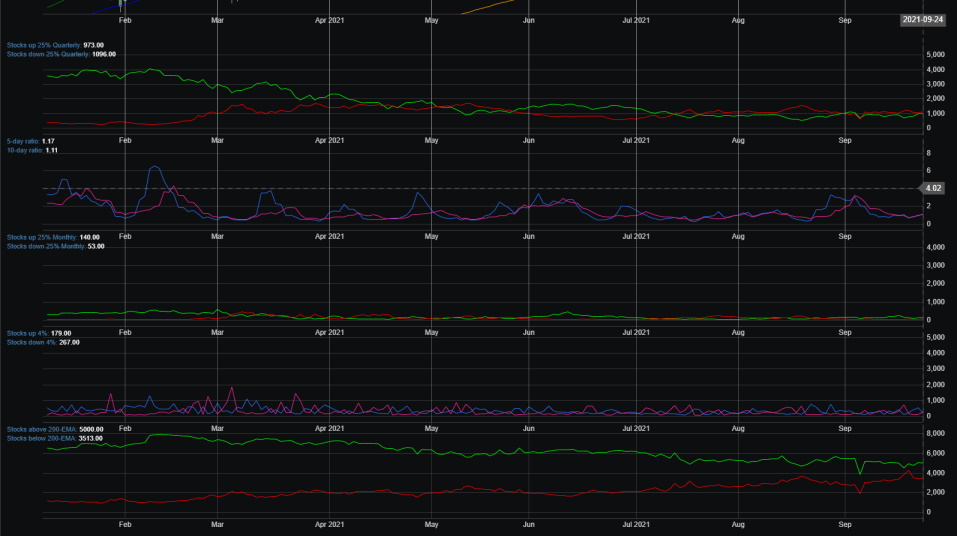Click the 2021-09-24 date label
Image resolution: width=957 pixels, height=536 pixels.
pyautogui.click(x=923, y=20)
